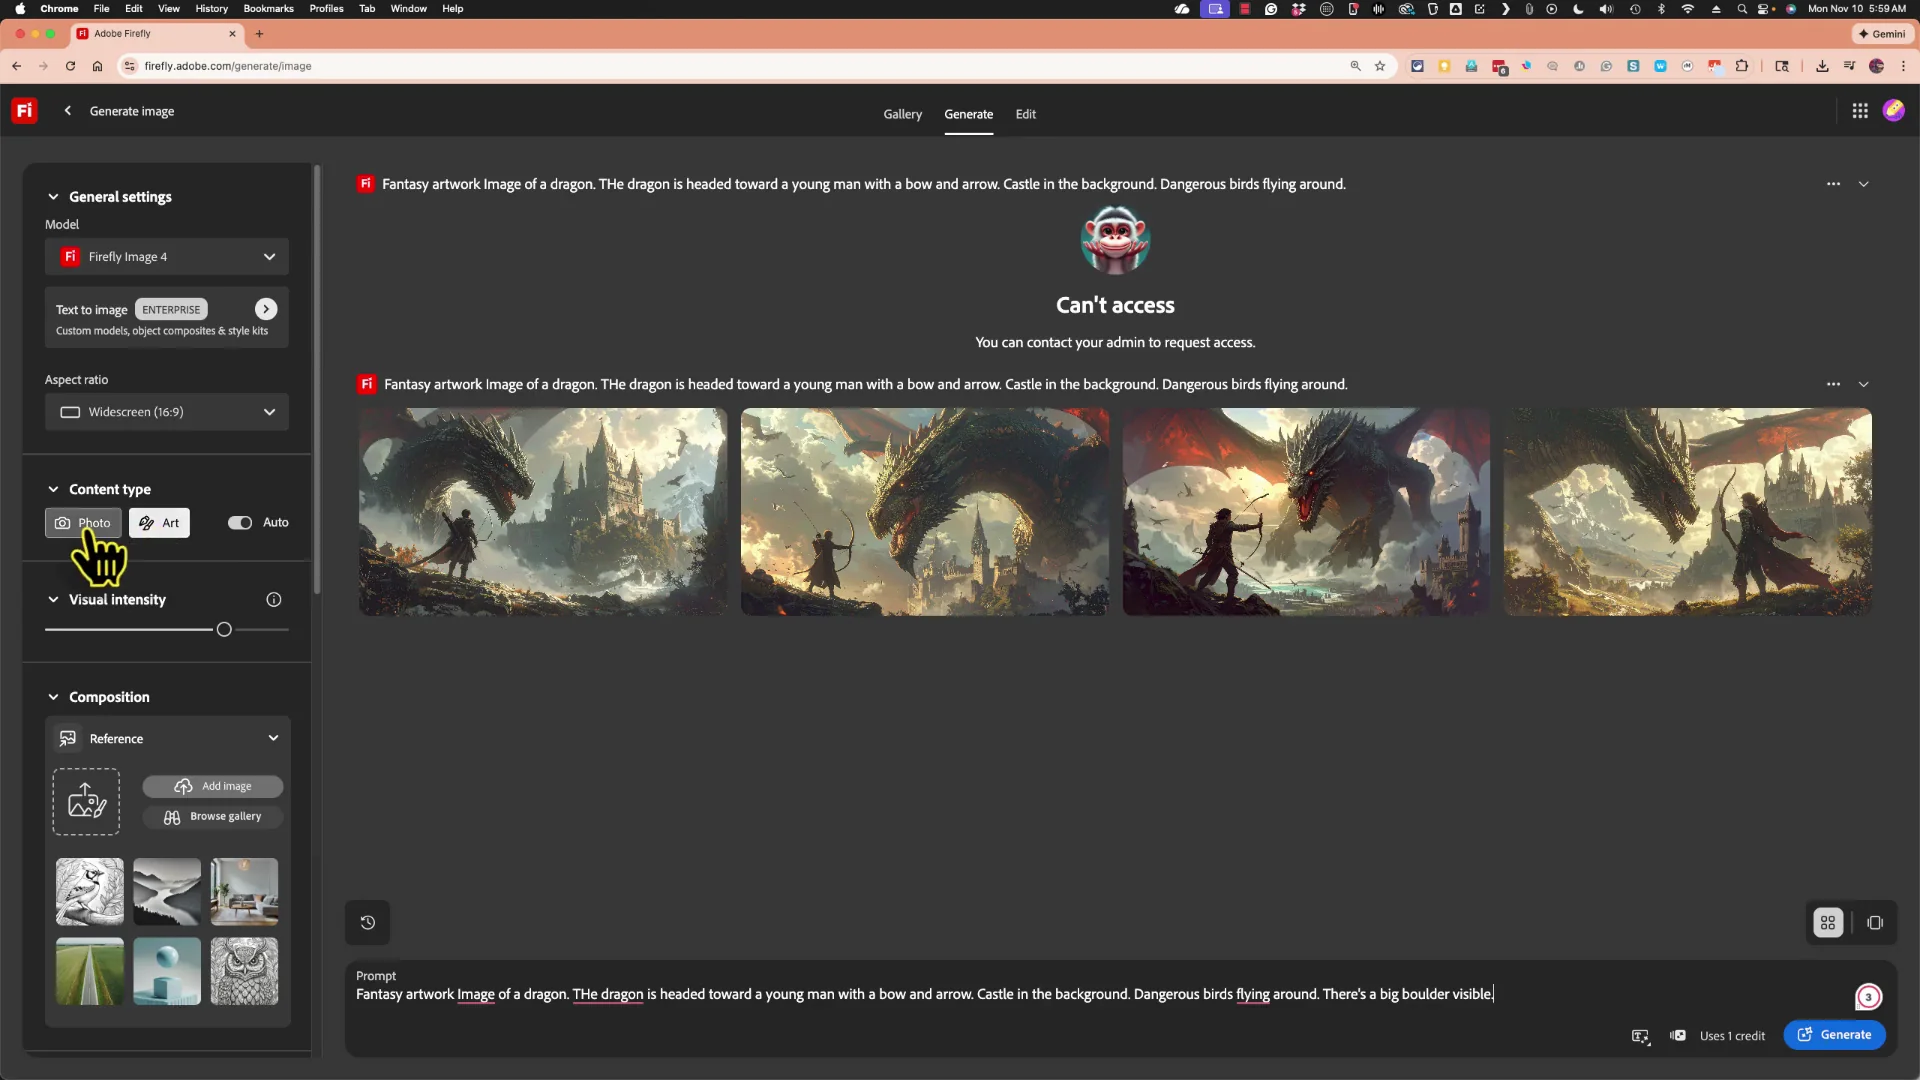Select the Photo content type
The image size is (1920, 1080).
(82, 522)
